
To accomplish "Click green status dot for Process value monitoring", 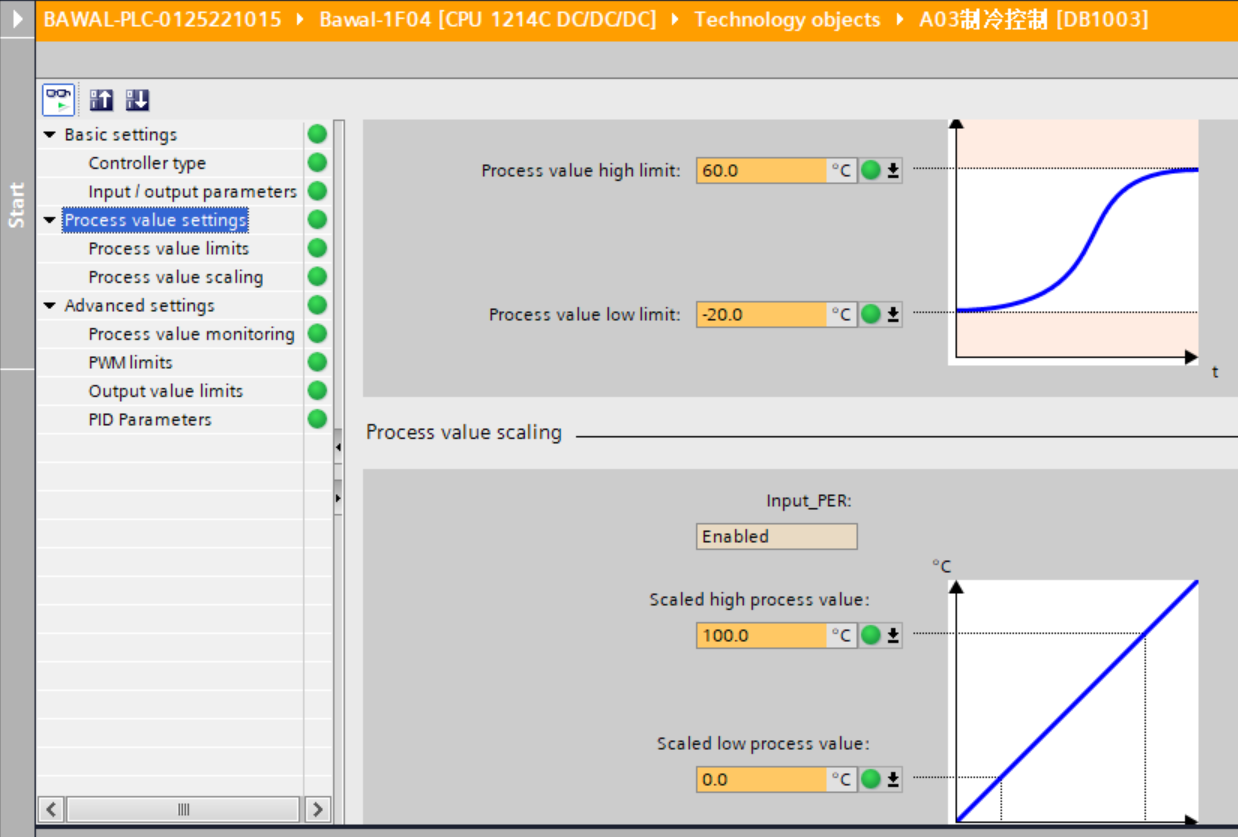I will (x=317, y=333).
